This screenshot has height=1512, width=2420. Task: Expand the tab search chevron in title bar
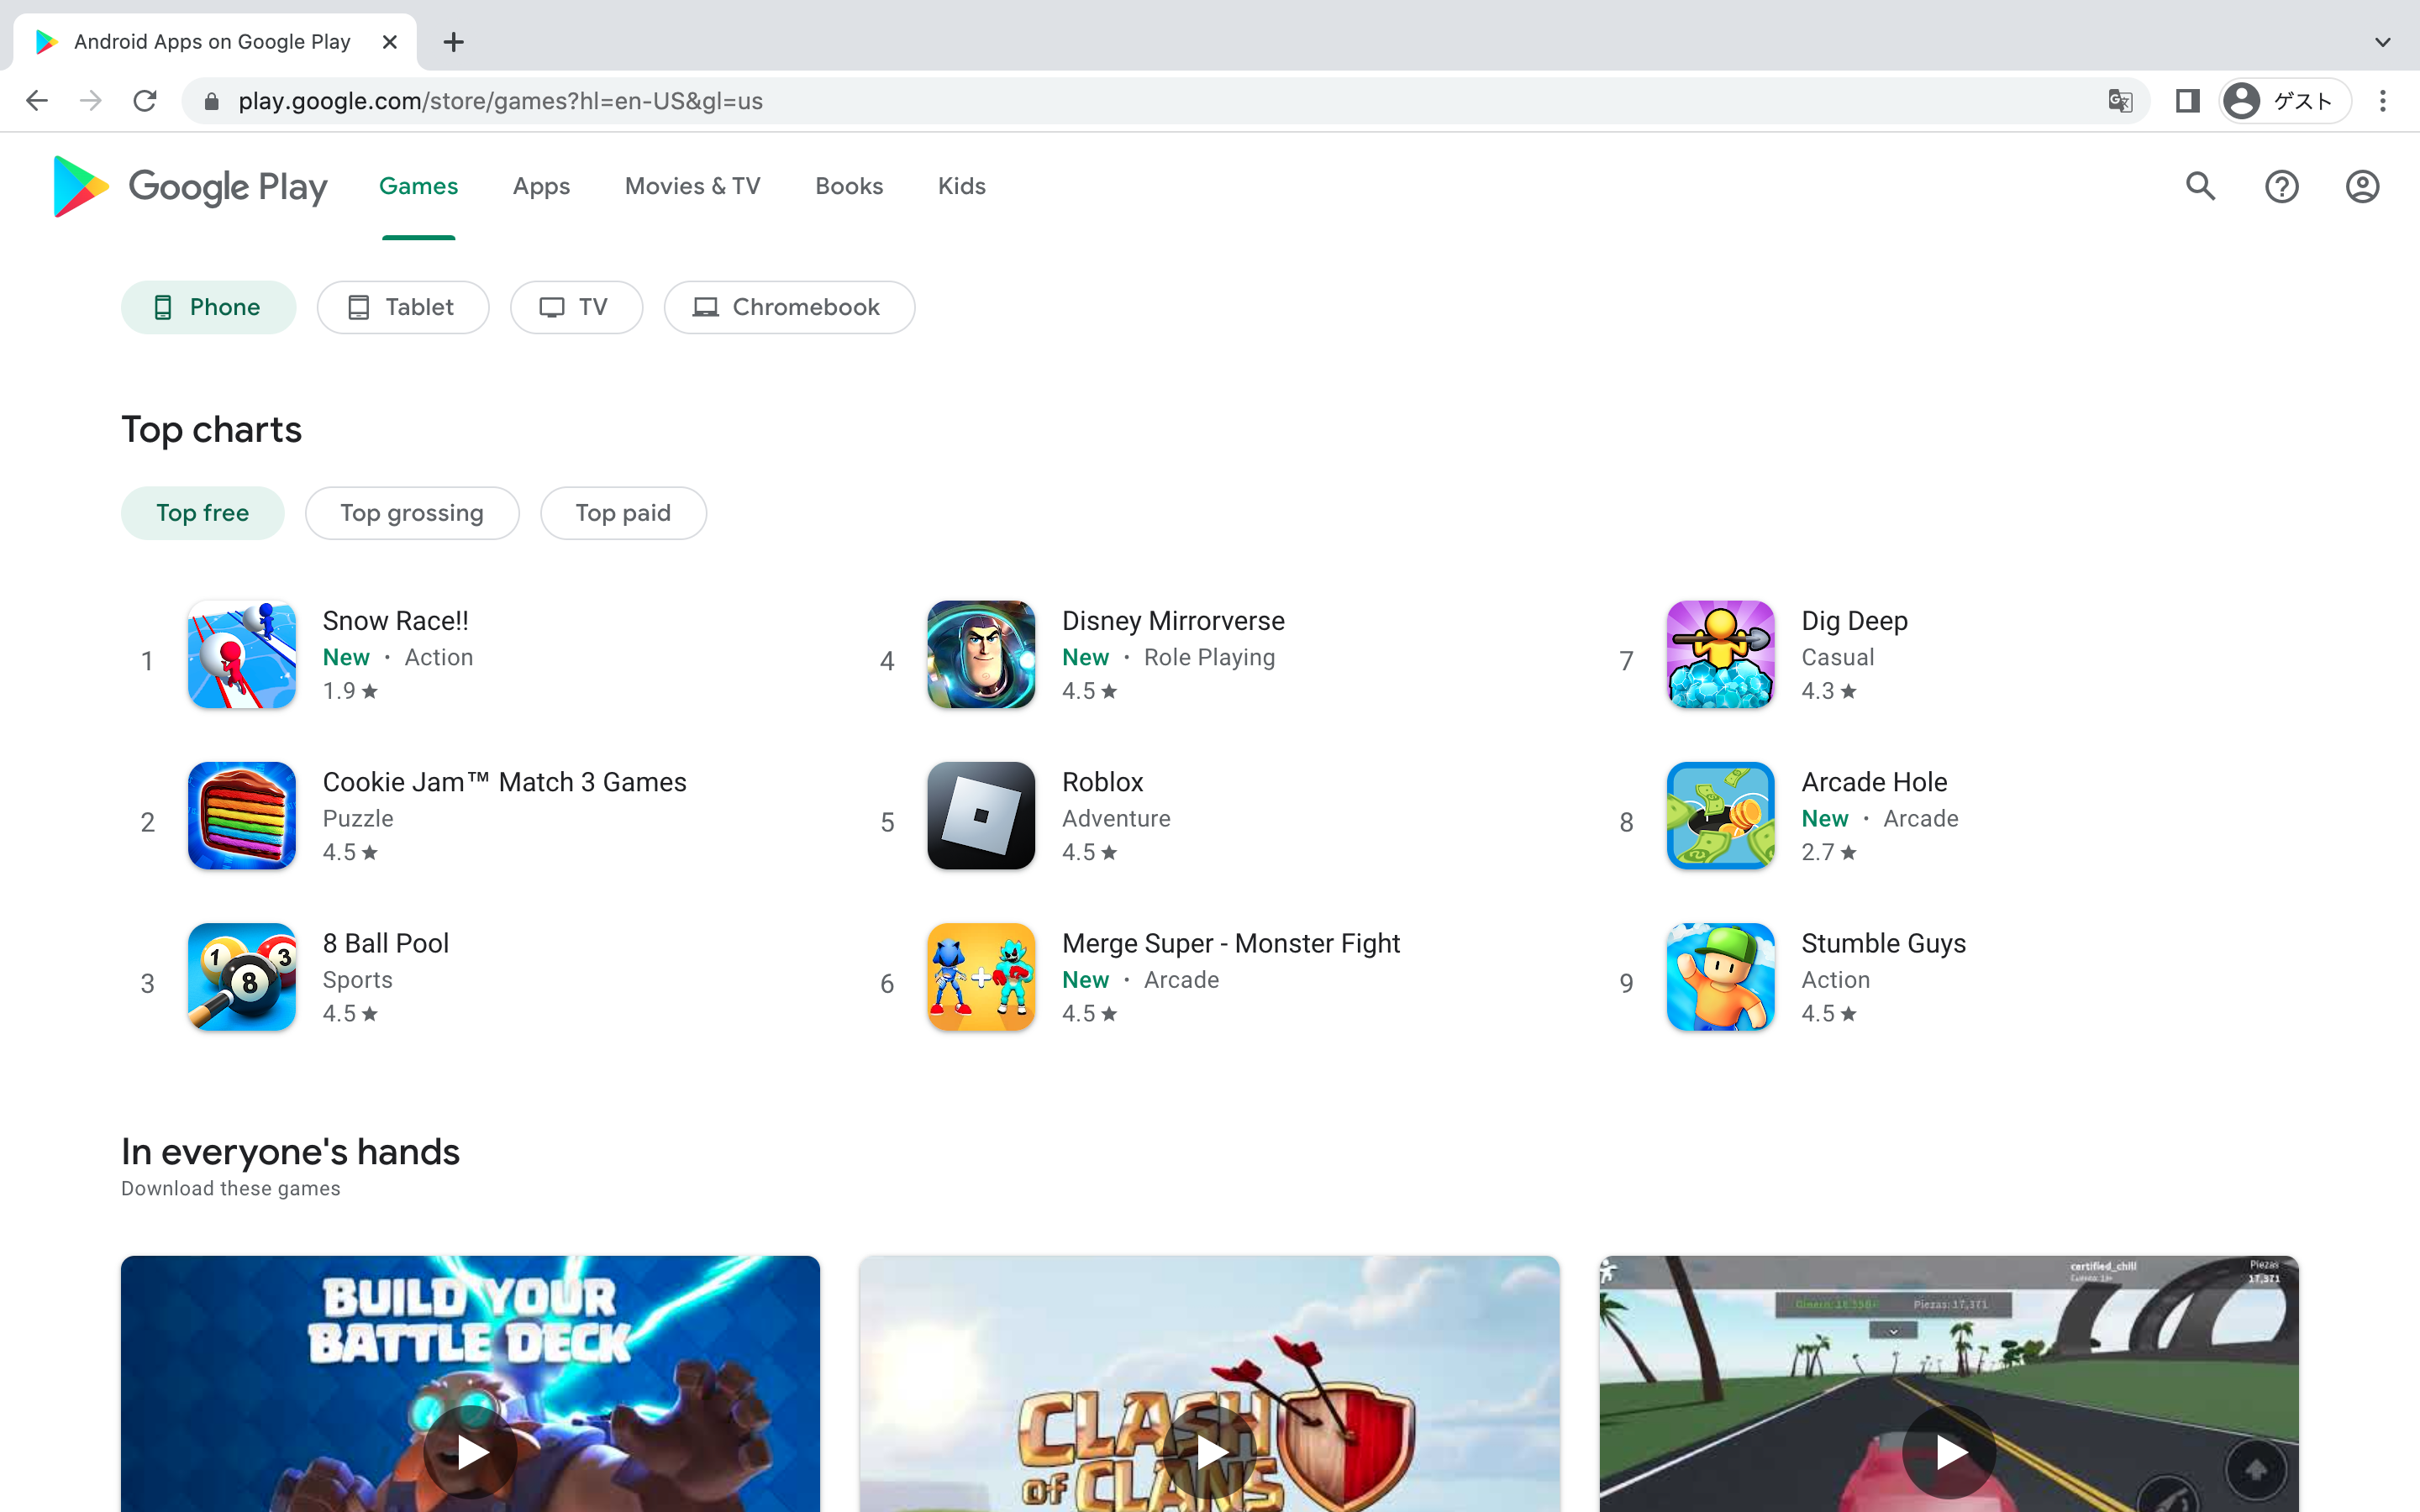point(2382,42)
